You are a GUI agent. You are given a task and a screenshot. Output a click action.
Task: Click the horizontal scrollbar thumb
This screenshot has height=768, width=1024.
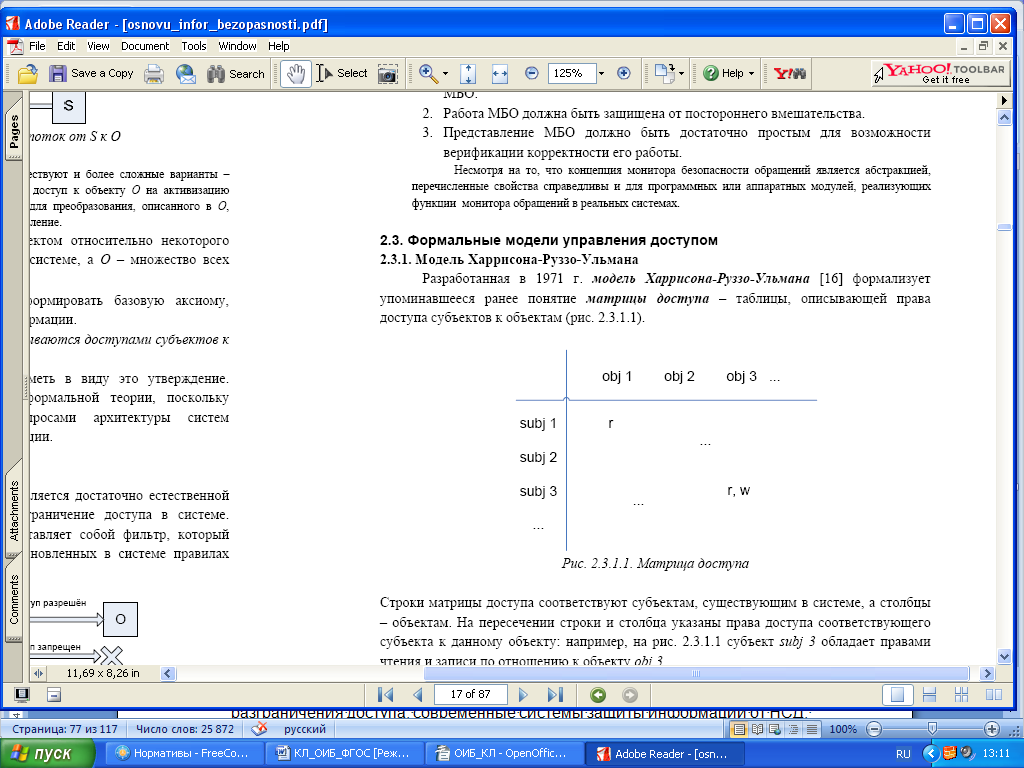pyautogui.click(x=696, y=673)
